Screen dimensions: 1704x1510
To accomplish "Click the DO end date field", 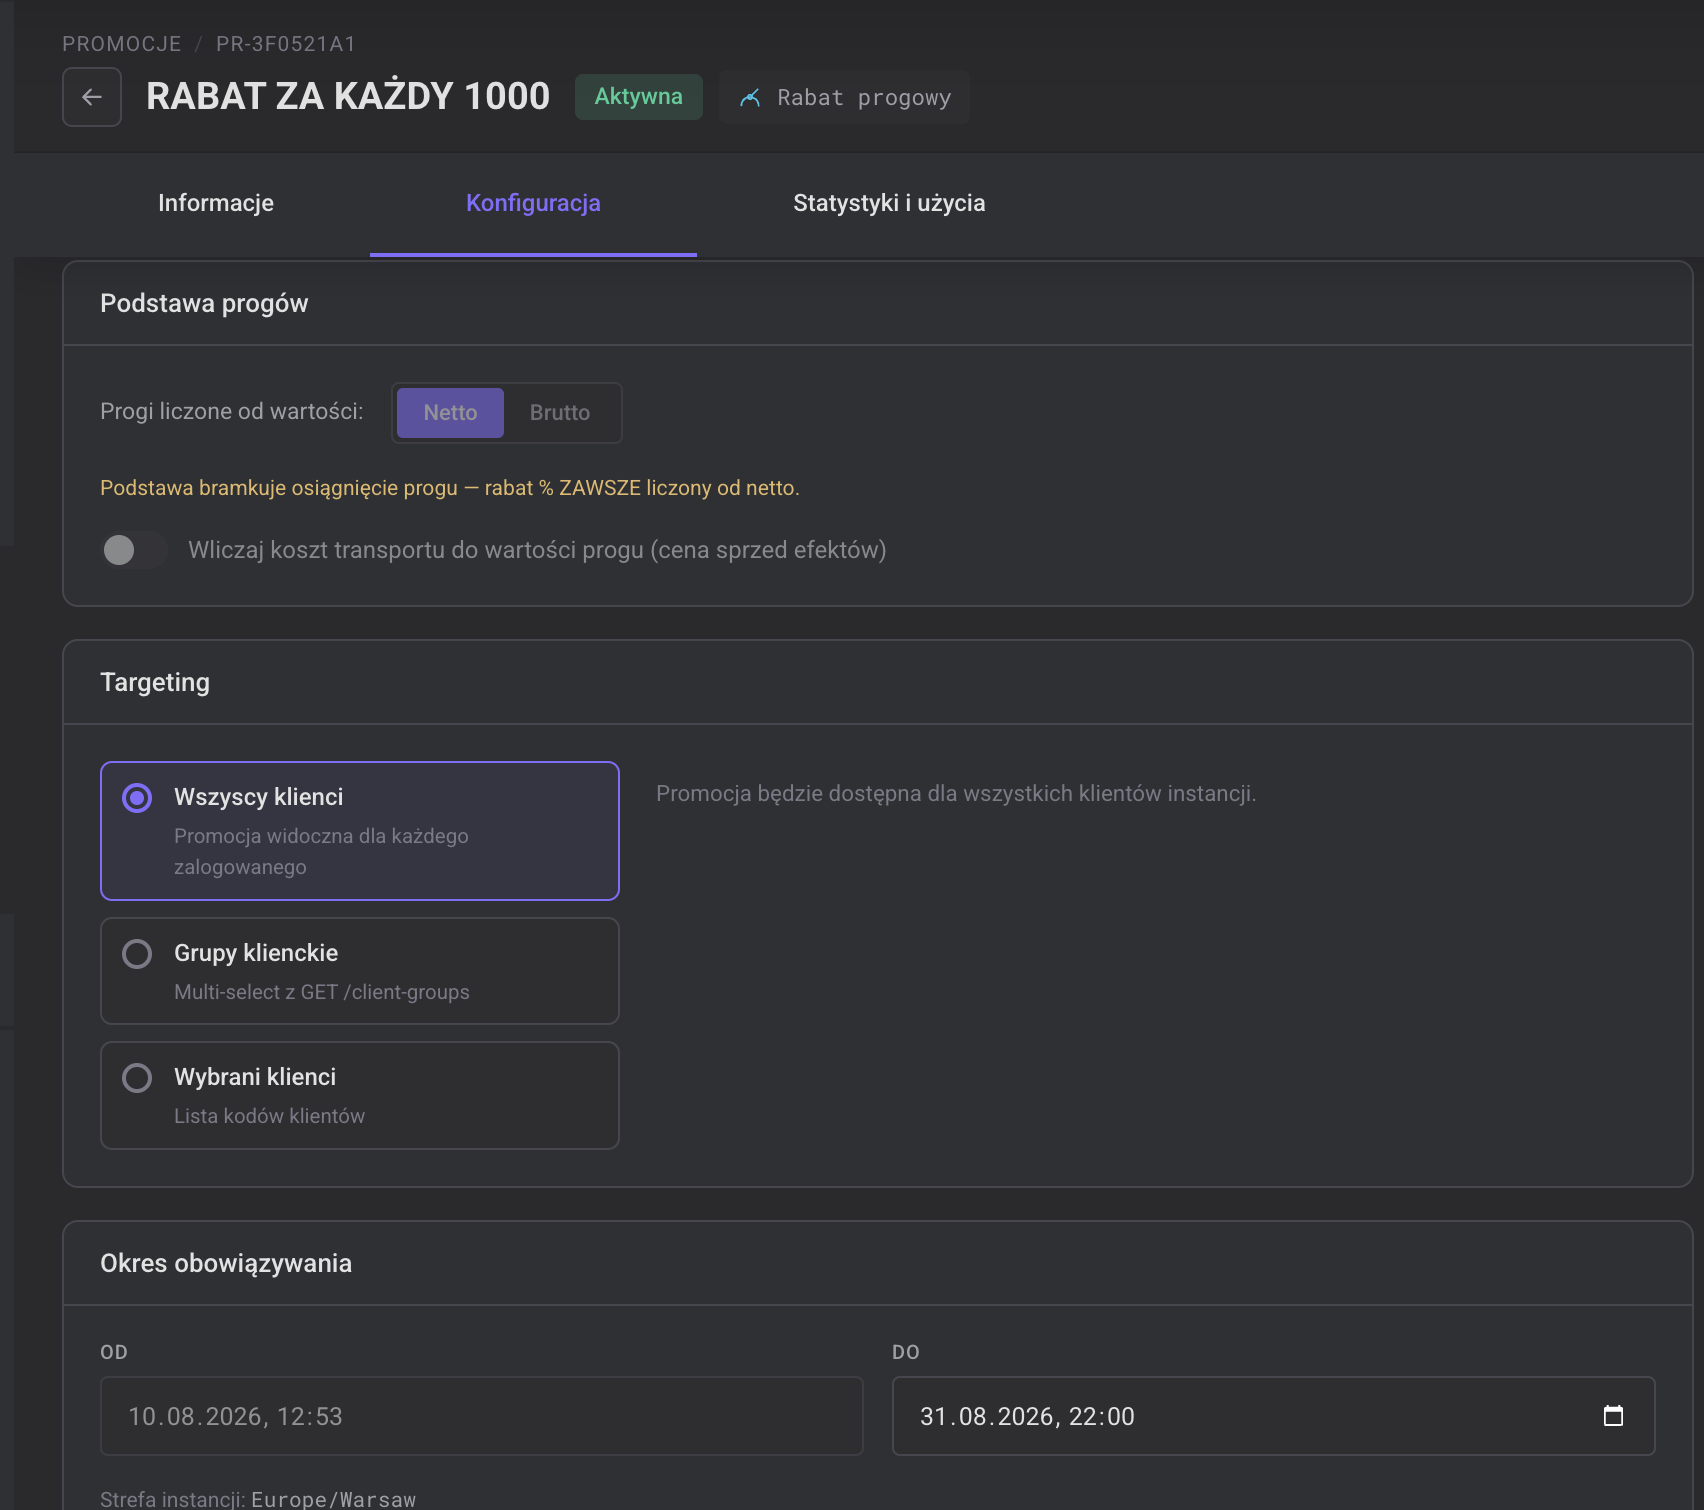I will click(1273, 1416).
